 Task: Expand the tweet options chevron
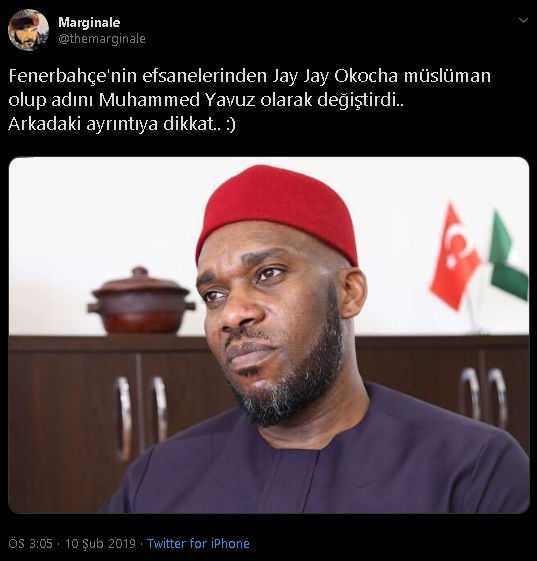[x=523, y=21]
